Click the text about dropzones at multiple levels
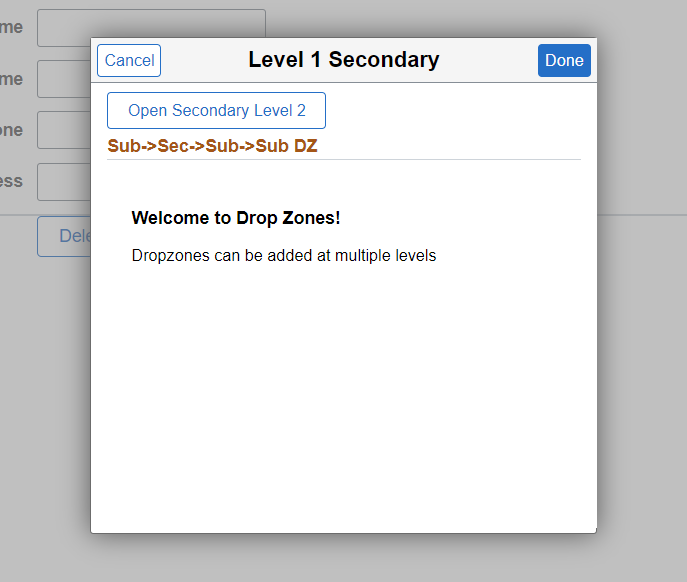Screen dimensions: 687x582 pyautogui.click(x=284, y=256)
